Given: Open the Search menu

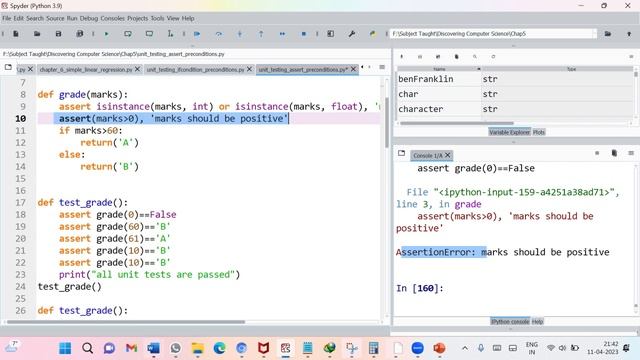Looking at the screenshot, I should [x=35, y=18].
